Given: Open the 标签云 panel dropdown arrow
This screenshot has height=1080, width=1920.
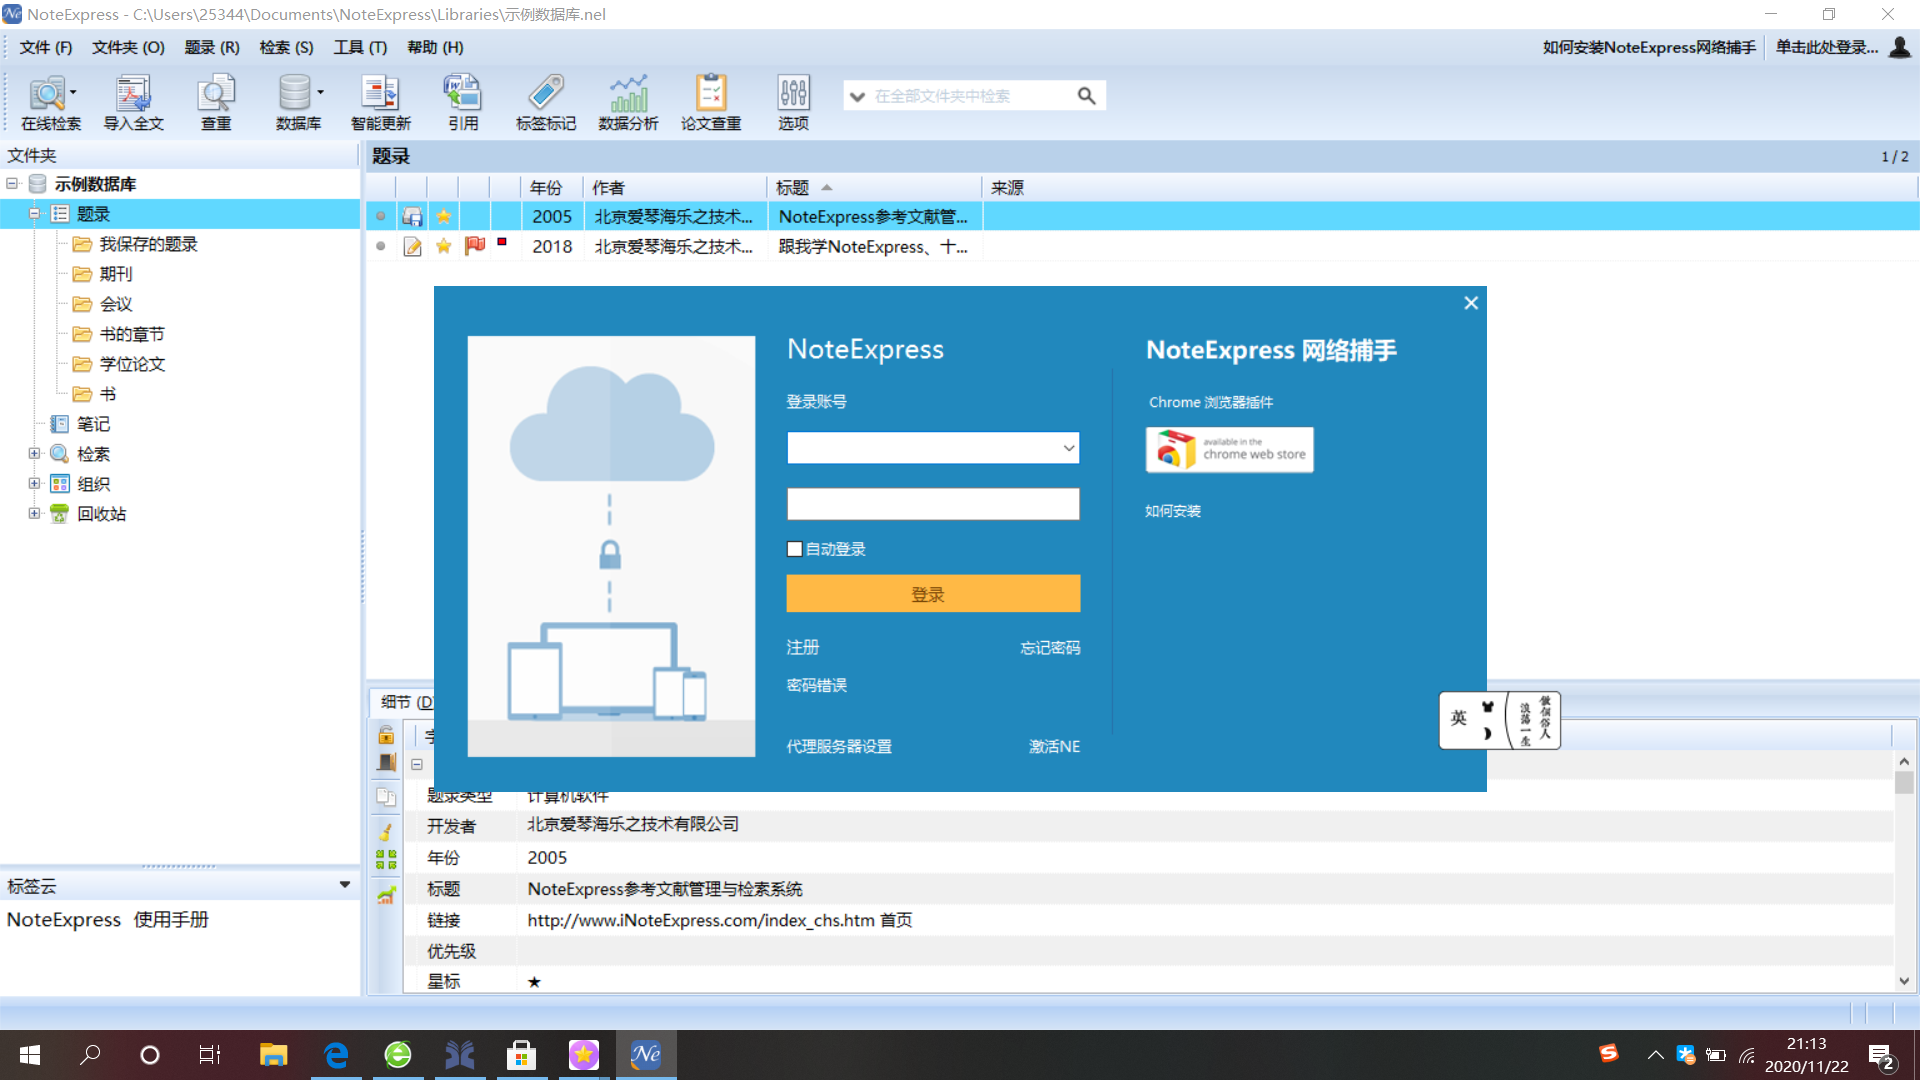Looking at the screenshot, I should [345, 885].
